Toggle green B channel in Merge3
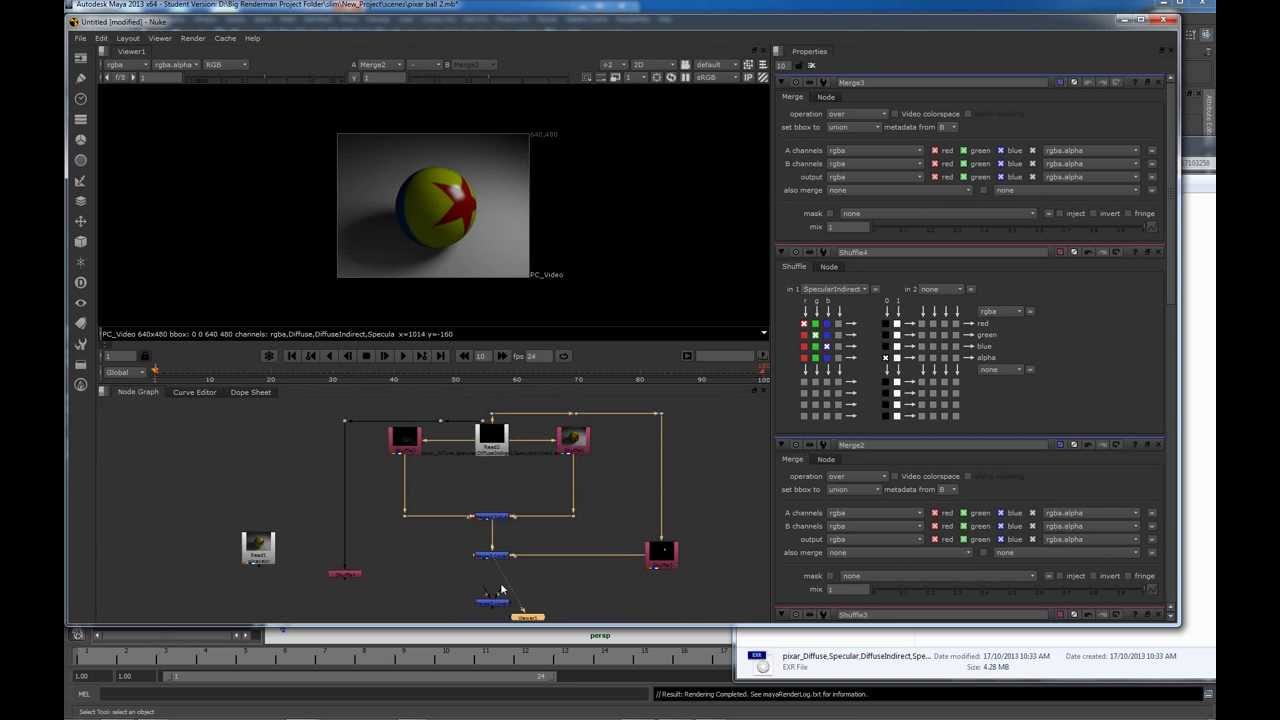The height and width of the screenshot is (720, 1280). tap(963, 163)
